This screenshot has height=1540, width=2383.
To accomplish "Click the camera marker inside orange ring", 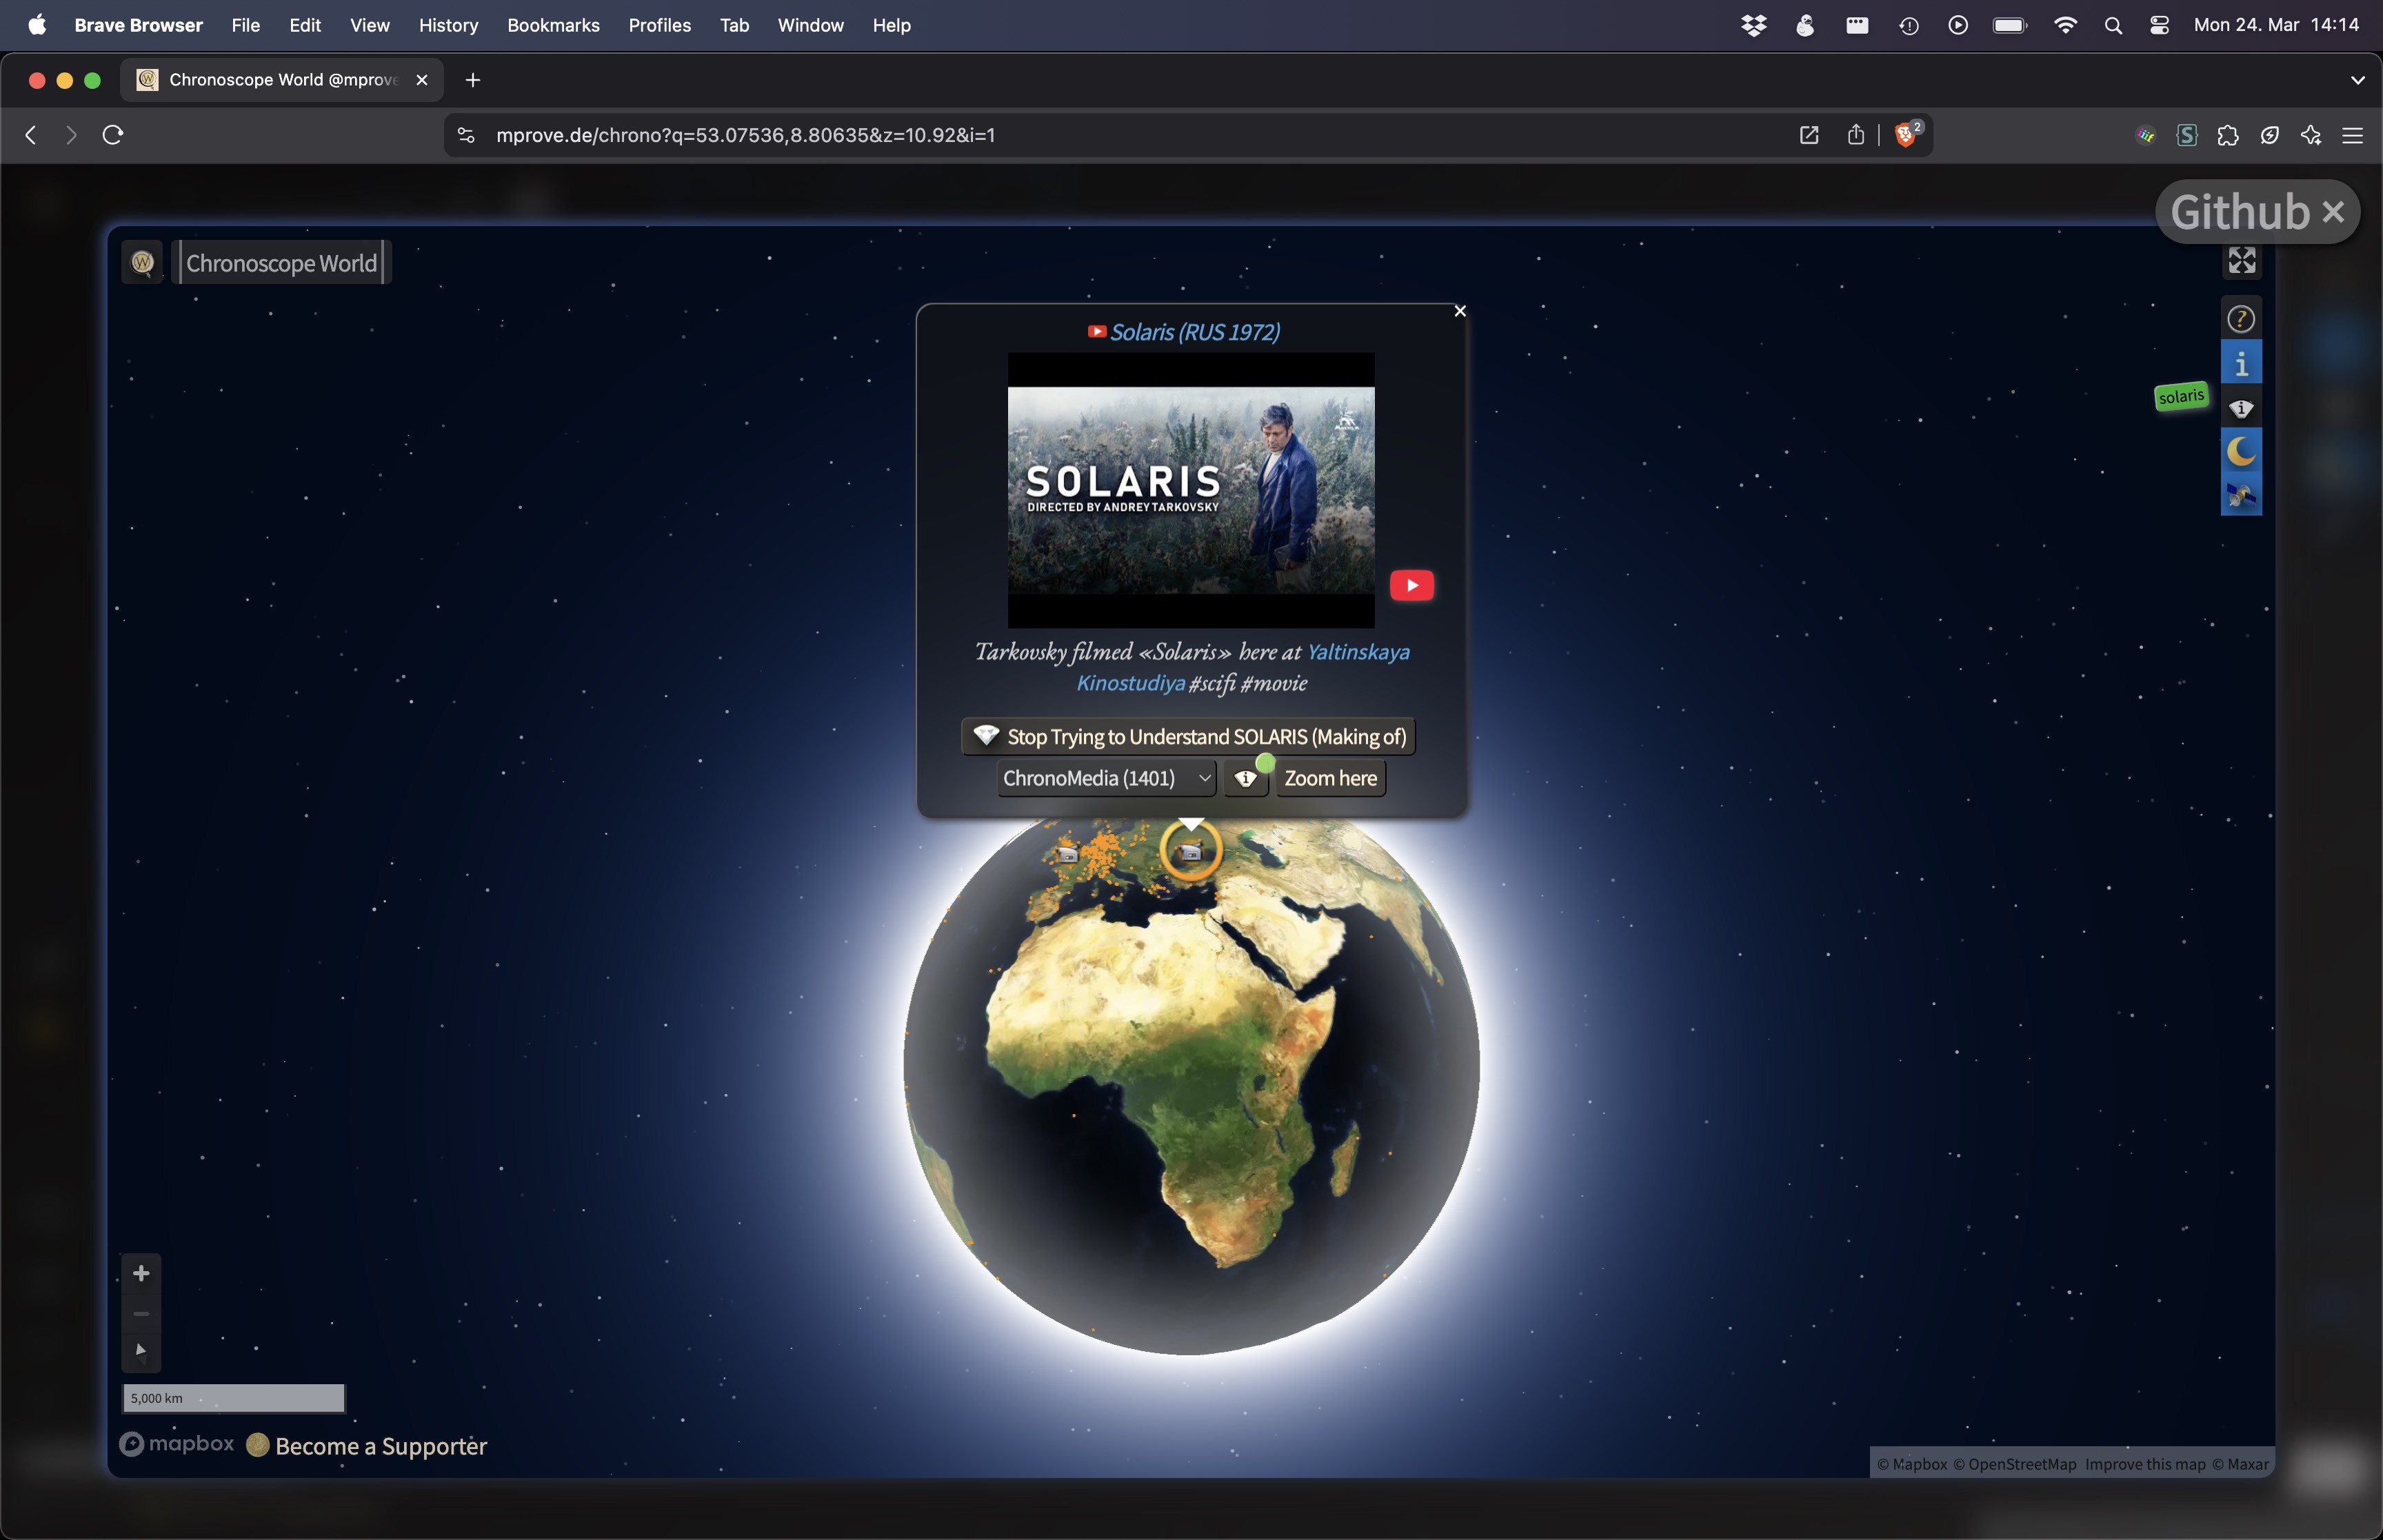I will tap(1190, 852).
